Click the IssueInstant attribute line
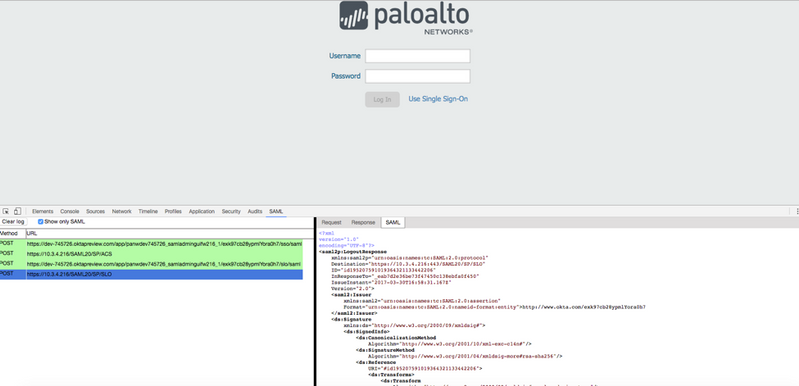Image resolution: width=799 pixels, height=386 pixels. 390,283
